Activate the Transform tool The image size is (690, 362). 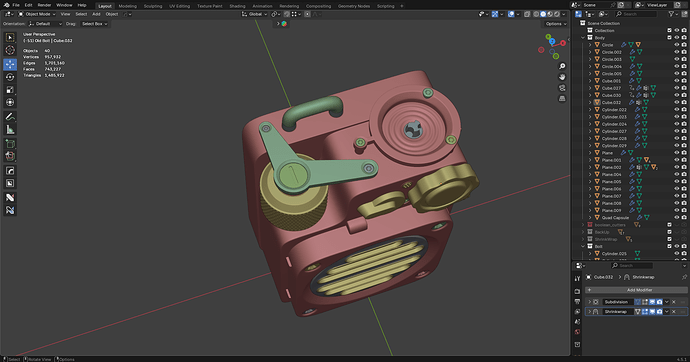point(10,102)
